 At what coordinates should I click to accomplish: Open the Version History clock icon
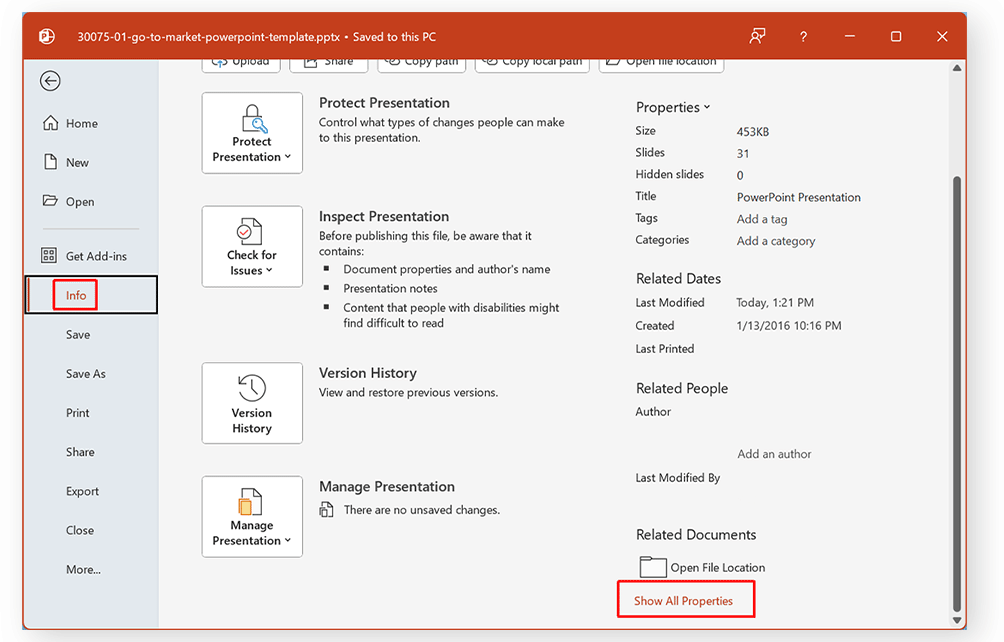click(251, 388)
